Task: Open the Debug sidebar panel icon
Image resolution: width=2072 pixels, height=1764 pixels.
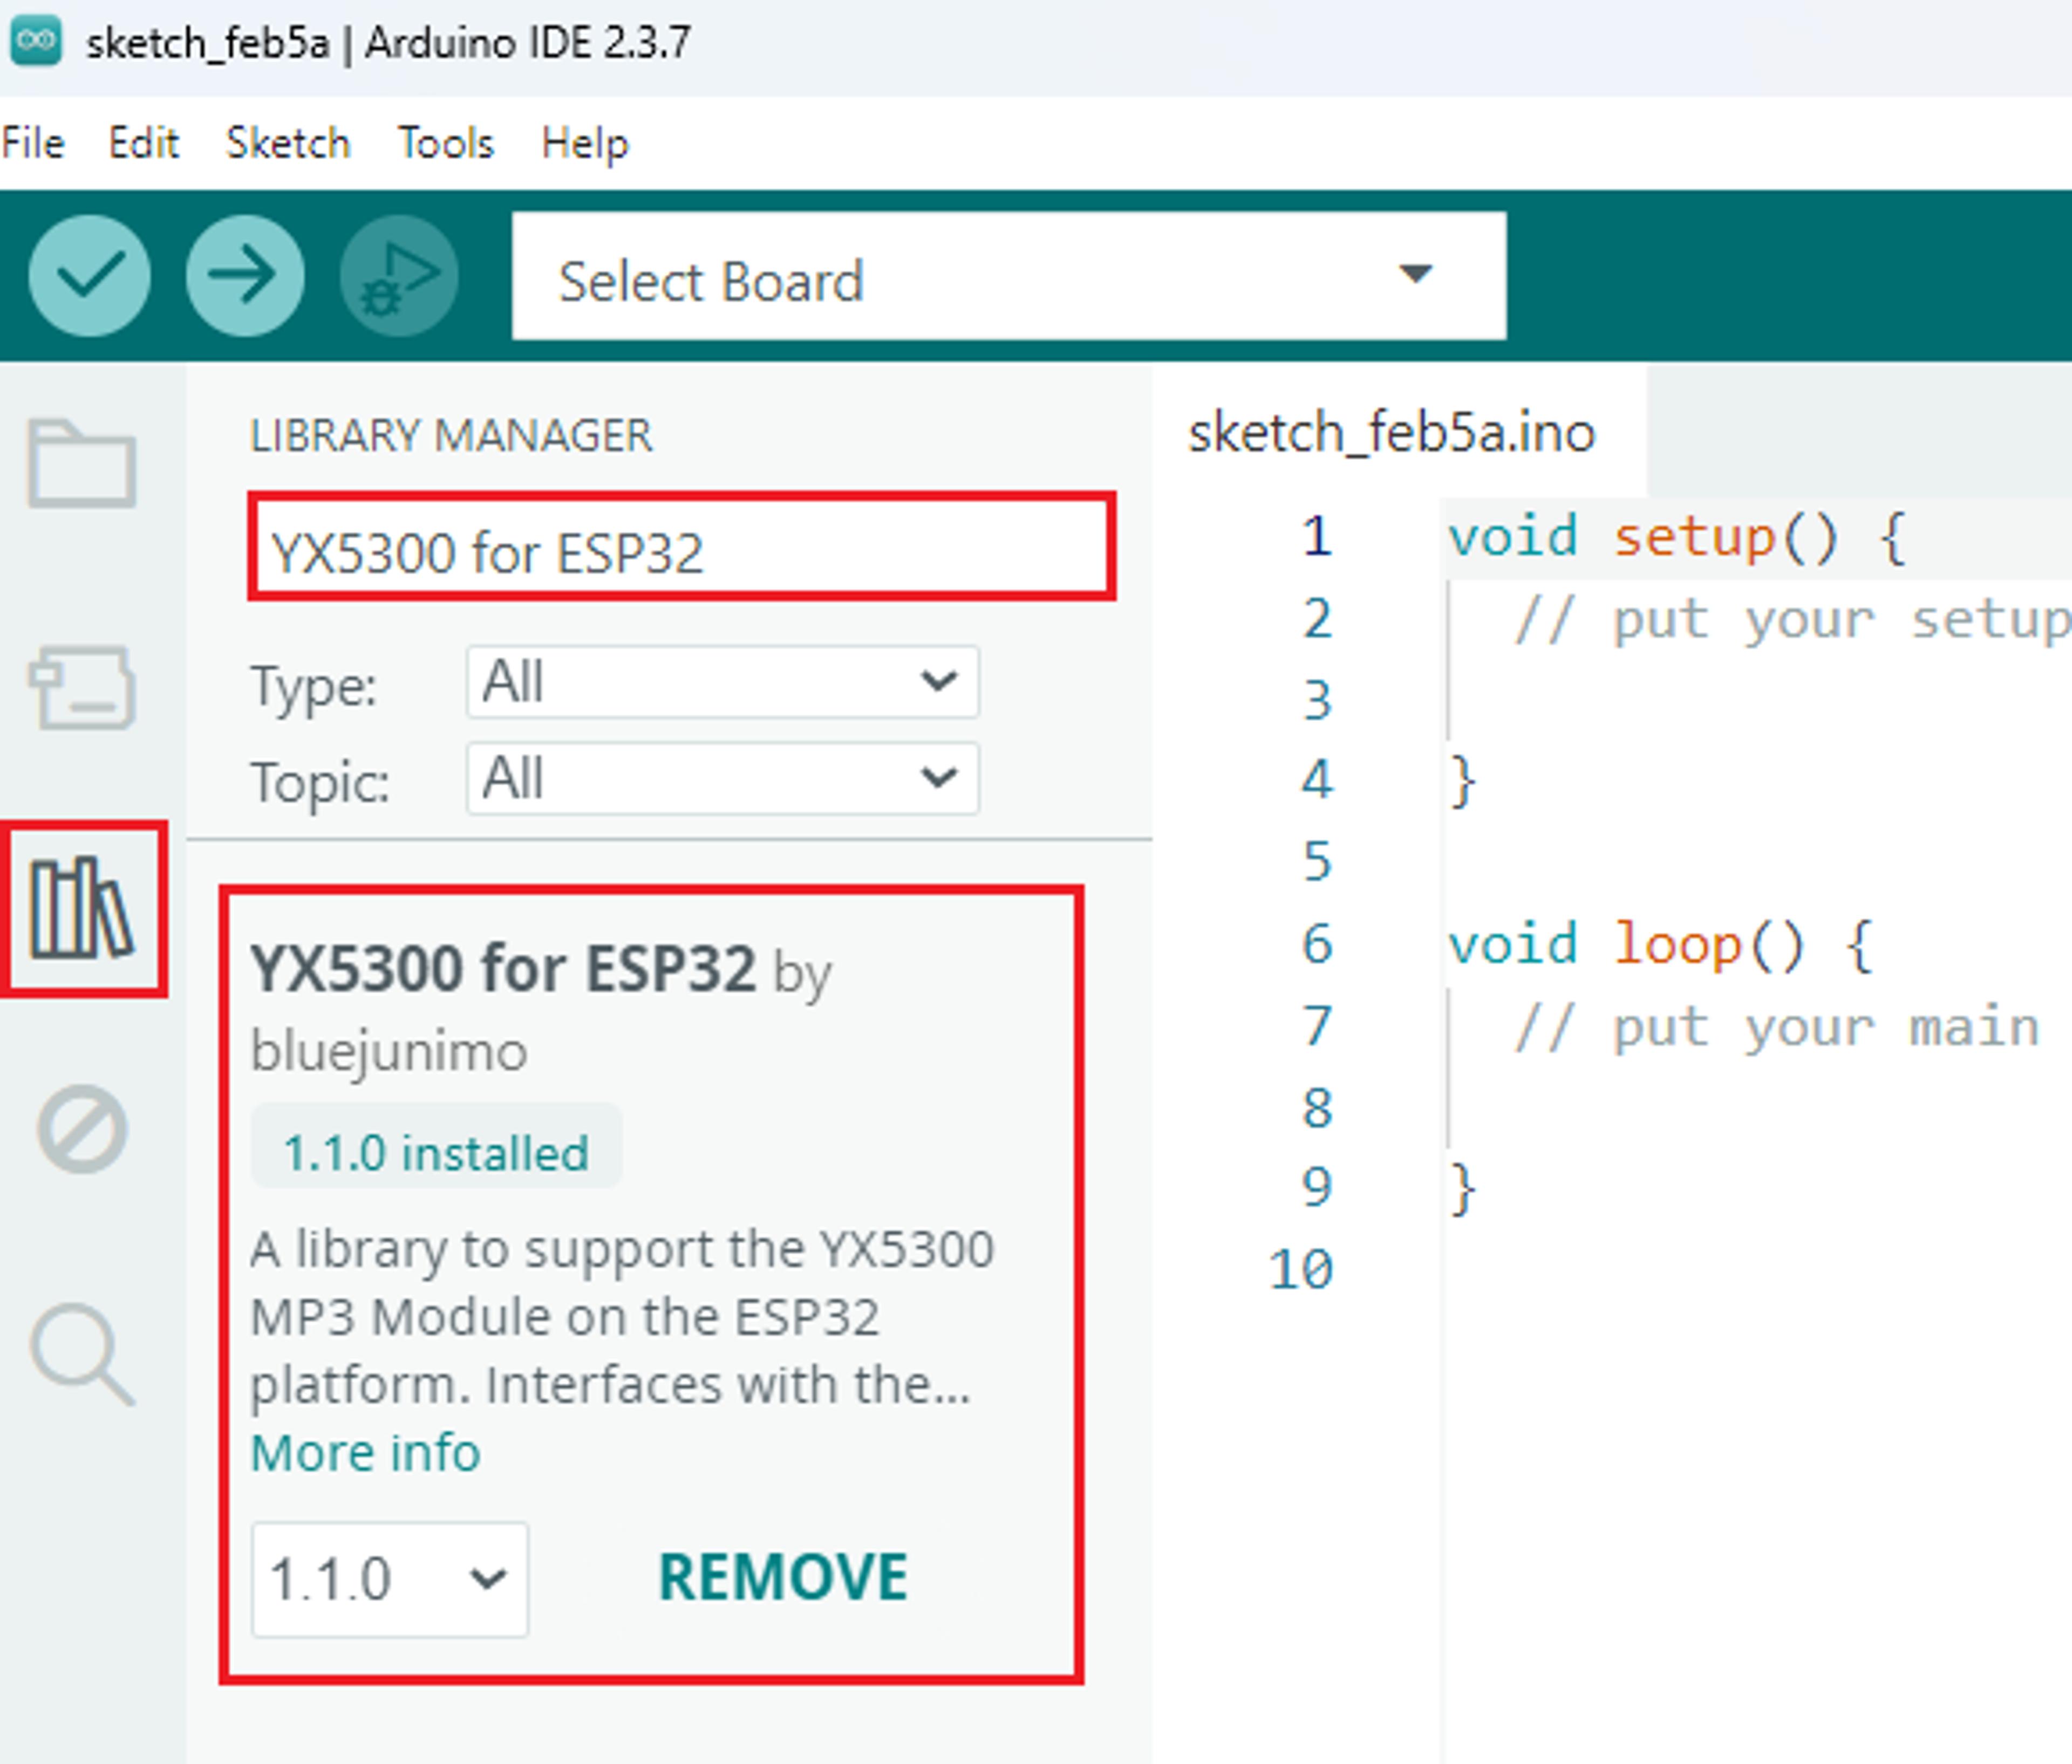Action: point(82,1129)
